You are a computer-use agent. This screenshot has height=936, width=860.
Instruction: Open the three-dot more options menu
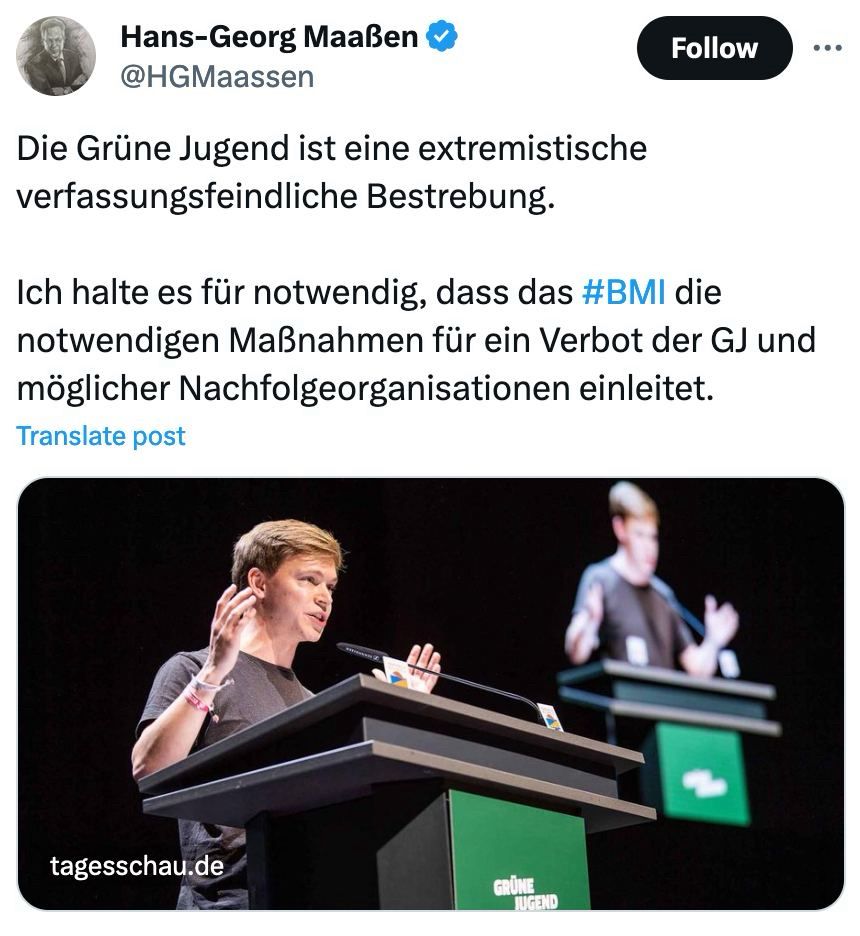pos(828,48)
